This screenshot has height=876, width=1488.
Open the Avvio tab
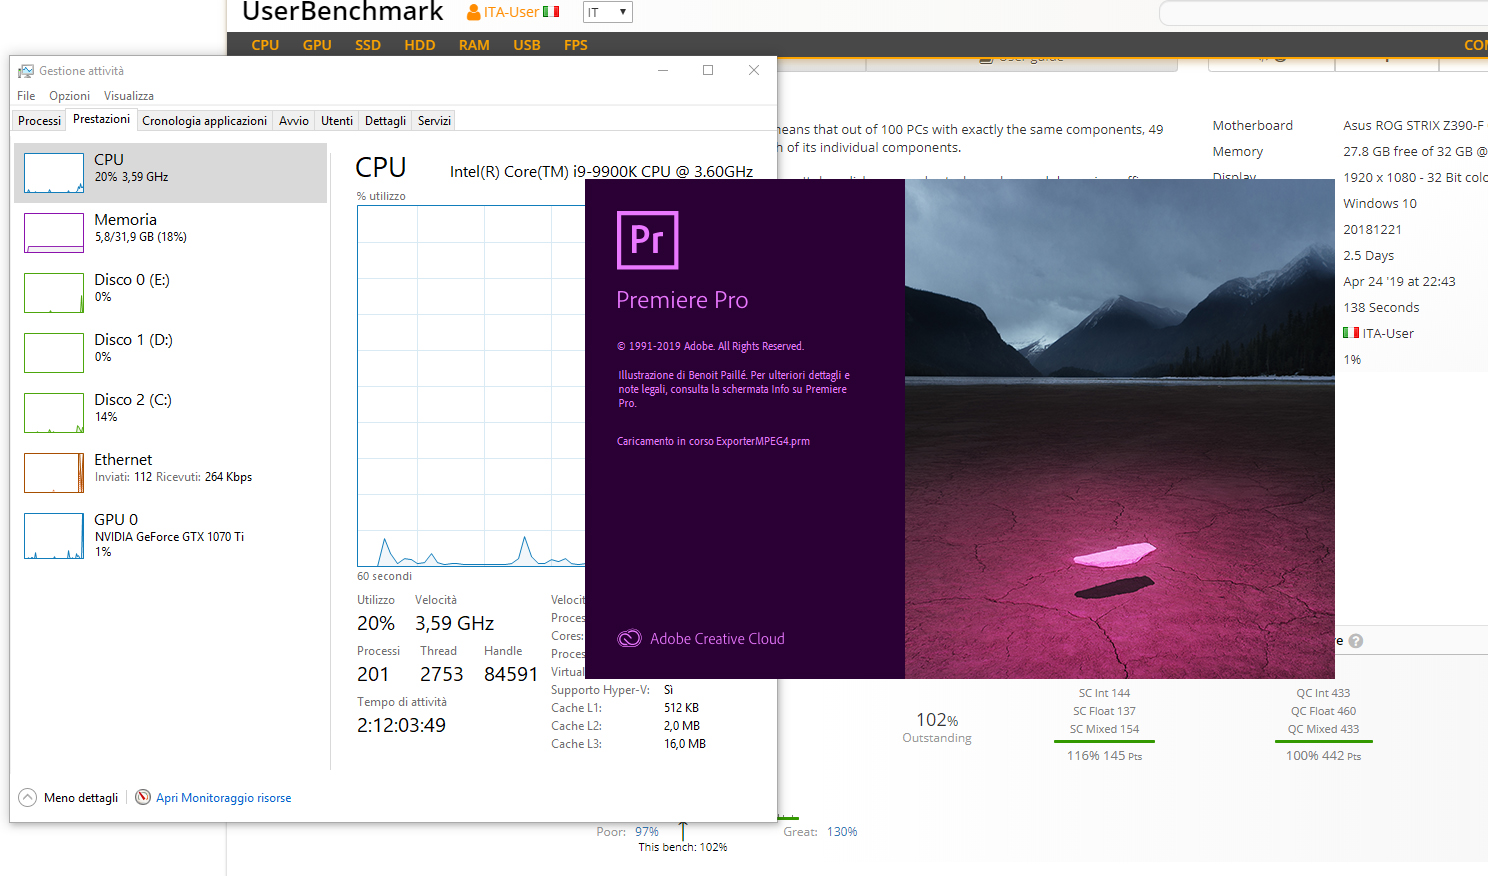pyautogui.click(x=294, y=121)
